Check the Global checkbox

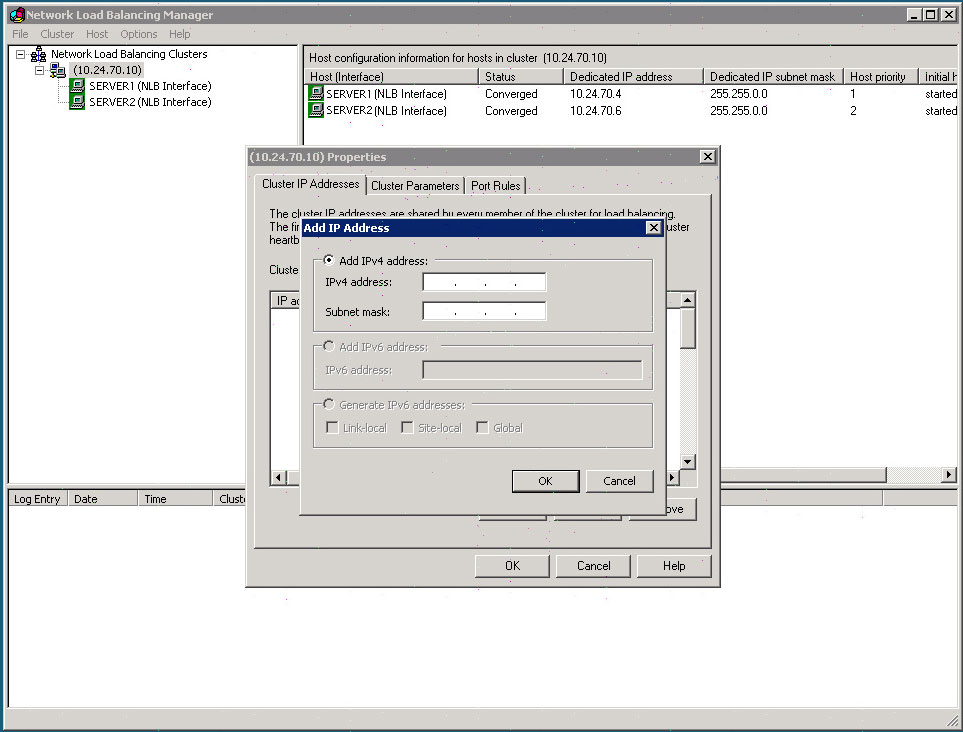(x=482, y=427)
